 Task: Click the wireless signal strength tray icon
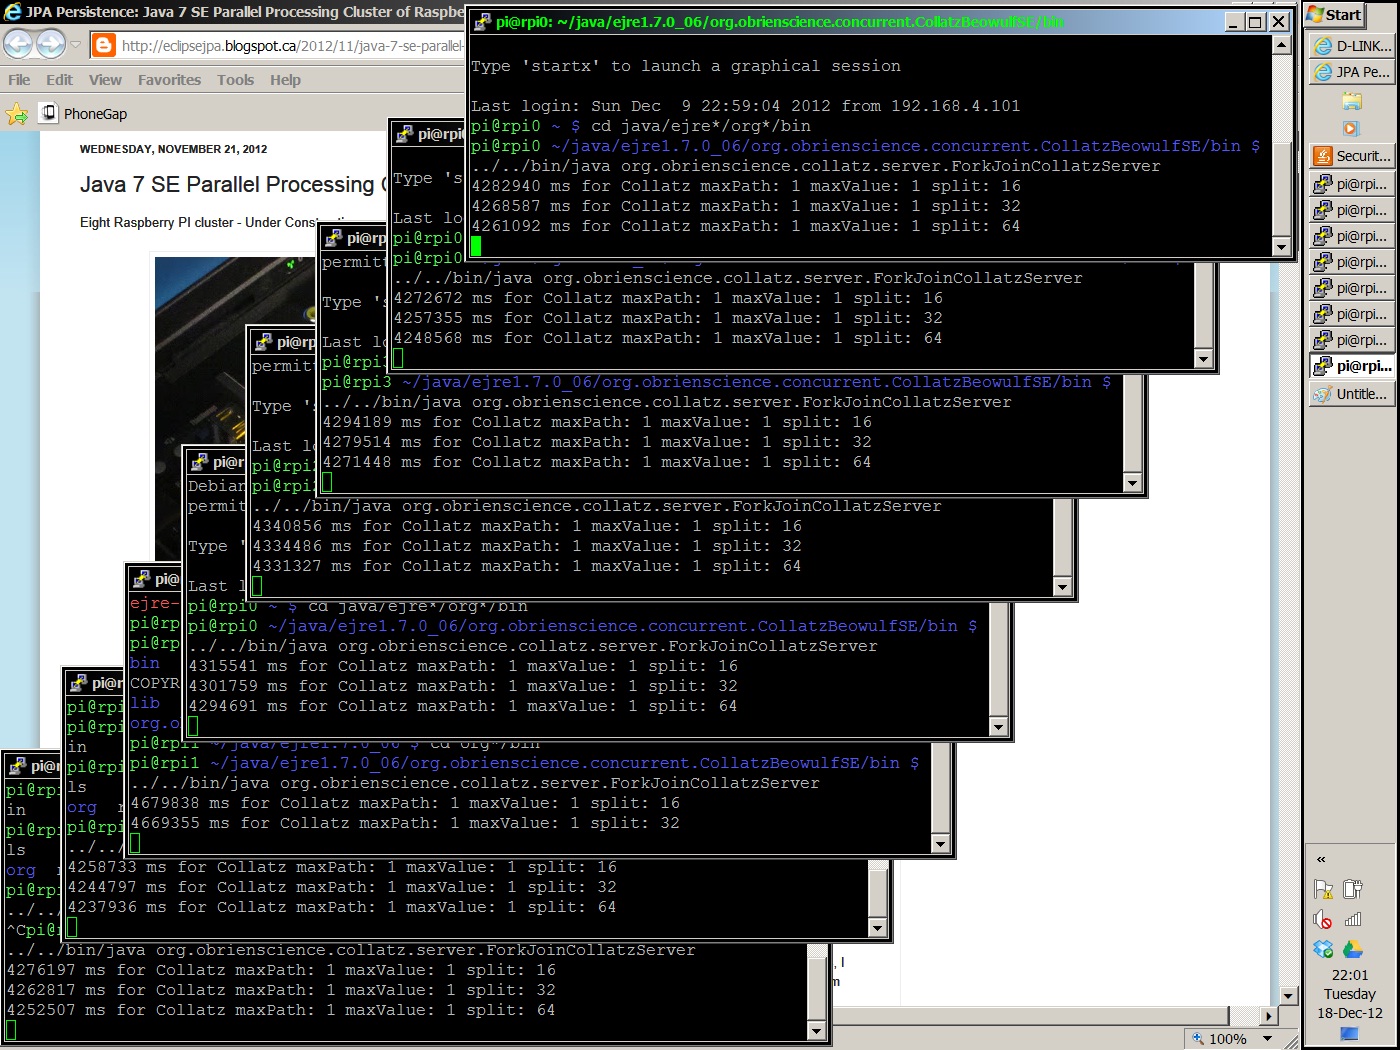pyautogui.click(x=1352, y=920)
